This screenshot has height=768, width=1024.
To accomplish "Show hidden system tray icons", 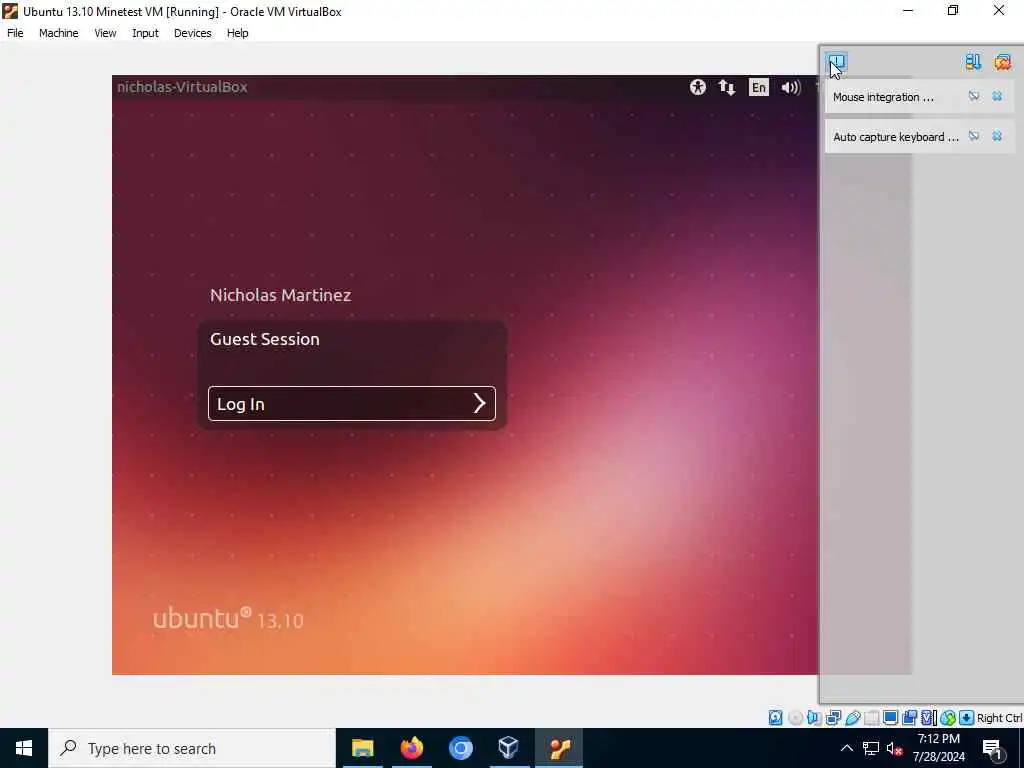I will click(846, 748).
